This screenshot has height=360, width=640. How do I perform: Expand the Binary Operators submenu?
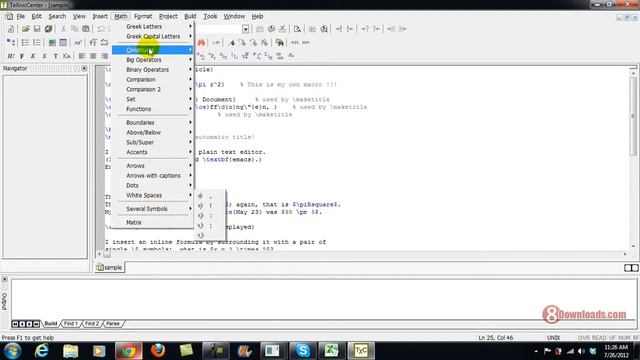click(153, 69)
